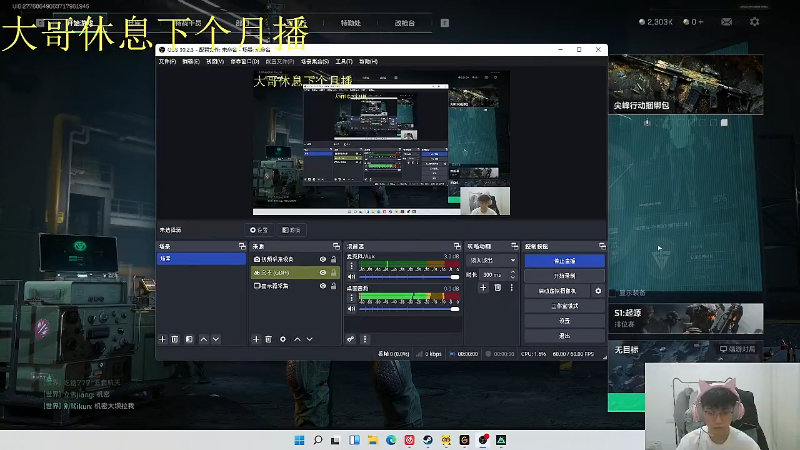Open source 属性 properties button above the docks
The height and width of the screenshot is (450, 800).
tap(259, 230)
